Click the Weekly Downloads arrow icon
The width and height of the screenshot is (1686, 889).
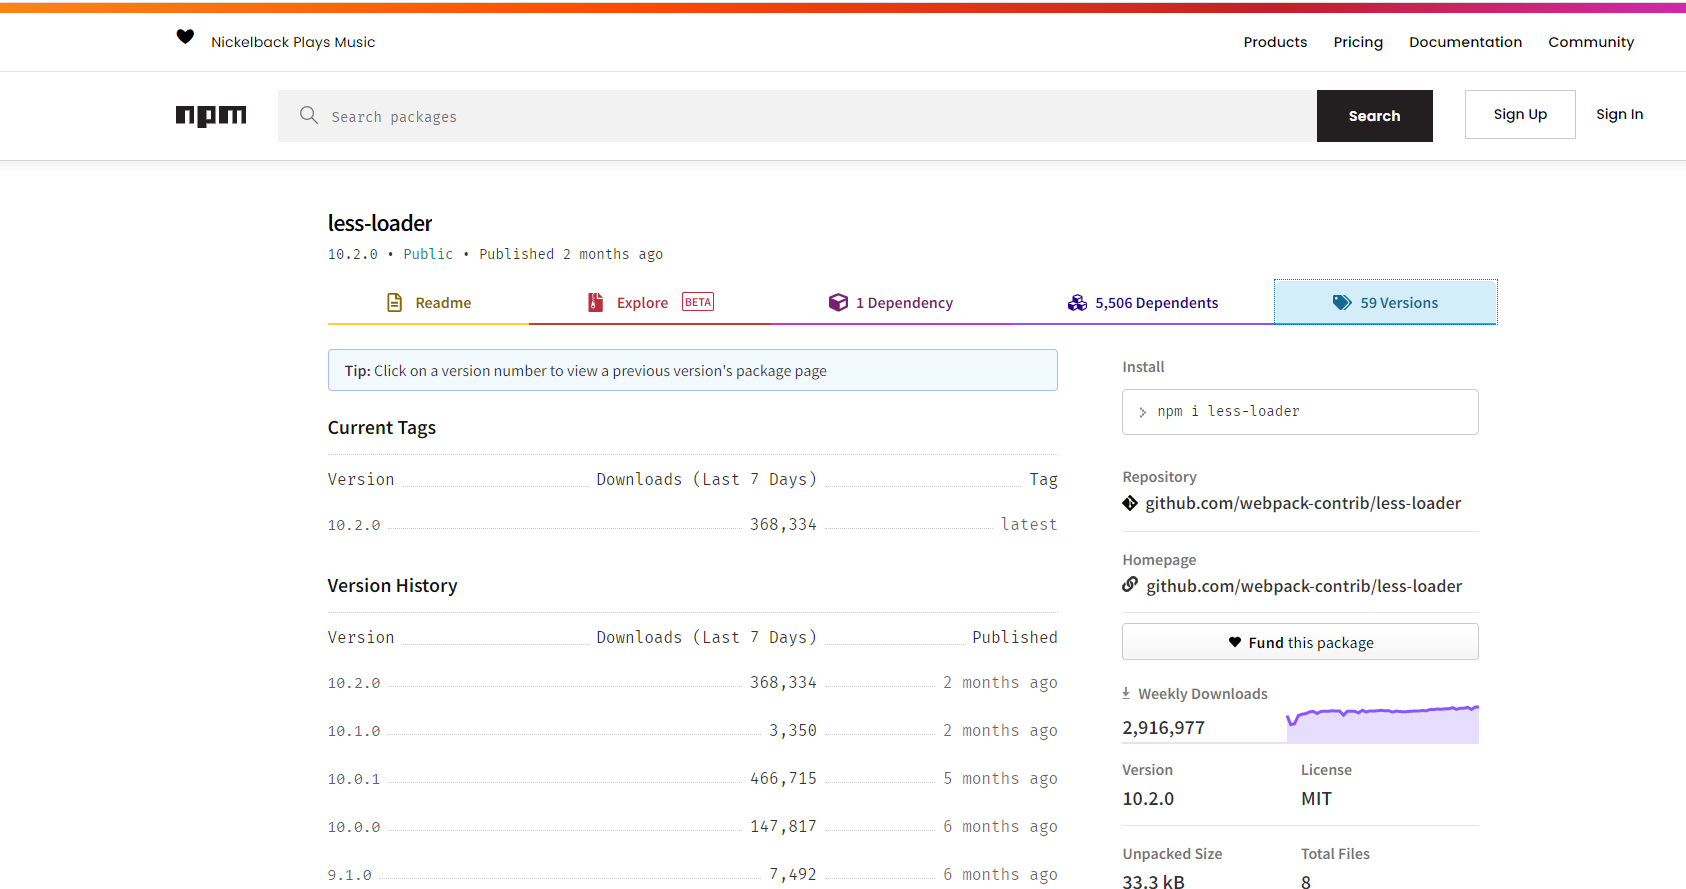[x=1126, y=693]
